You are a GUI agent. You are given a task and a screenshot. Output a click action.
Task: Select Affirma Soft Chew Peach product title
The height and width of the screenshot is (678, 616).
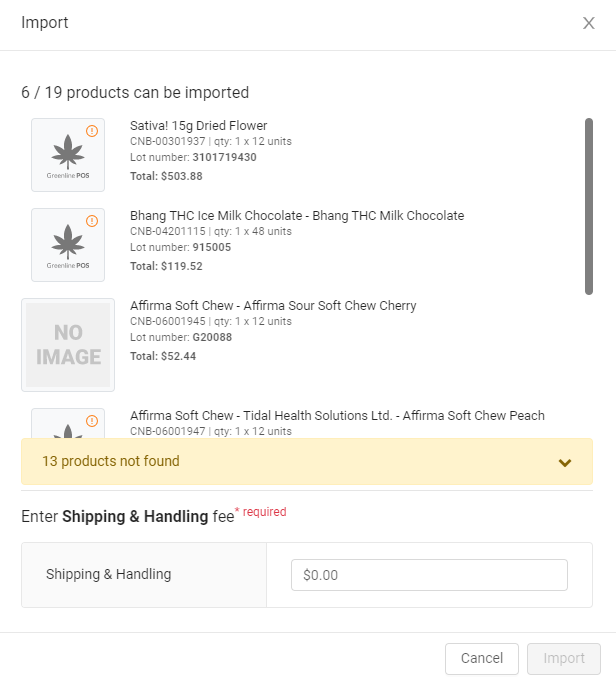tap(337, 416)
